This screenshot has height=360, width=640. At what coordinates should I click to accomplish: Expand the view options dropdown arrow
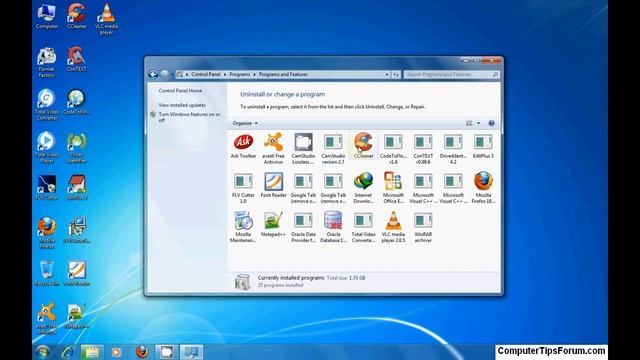(x=478, y=123)
